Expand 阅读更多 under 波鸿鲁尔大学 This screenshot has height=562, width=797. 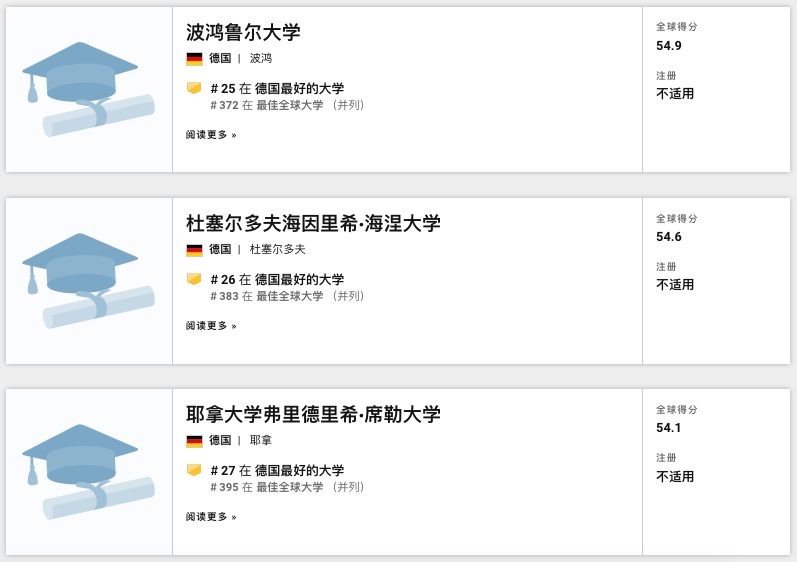(x=211, y=135)
